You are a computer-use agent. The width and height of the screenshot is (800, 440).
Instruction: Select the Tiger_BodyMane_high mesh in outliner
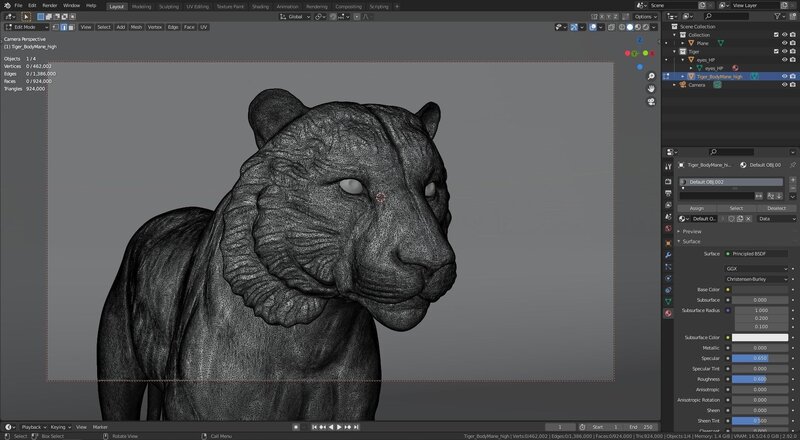(x=718, y=76)
